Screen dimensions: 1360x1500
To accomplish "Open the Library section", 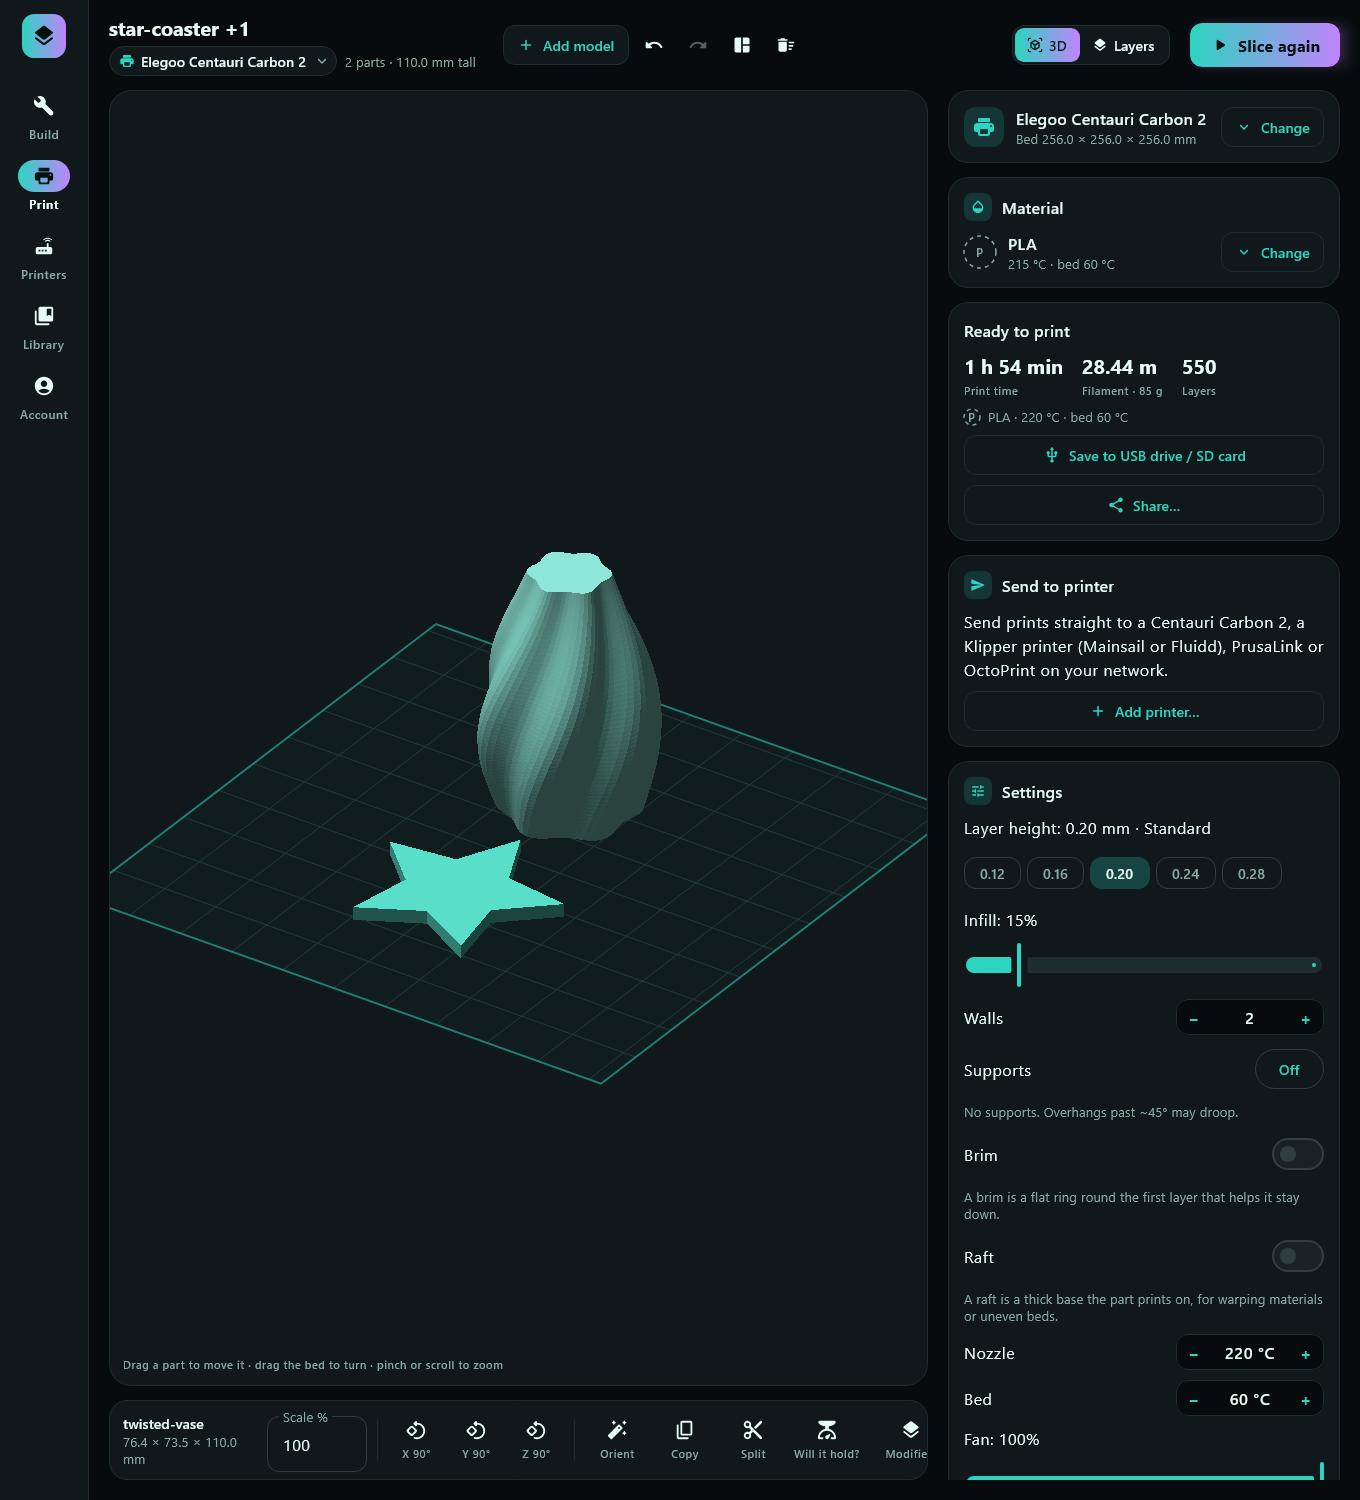I will coord(44,328).
